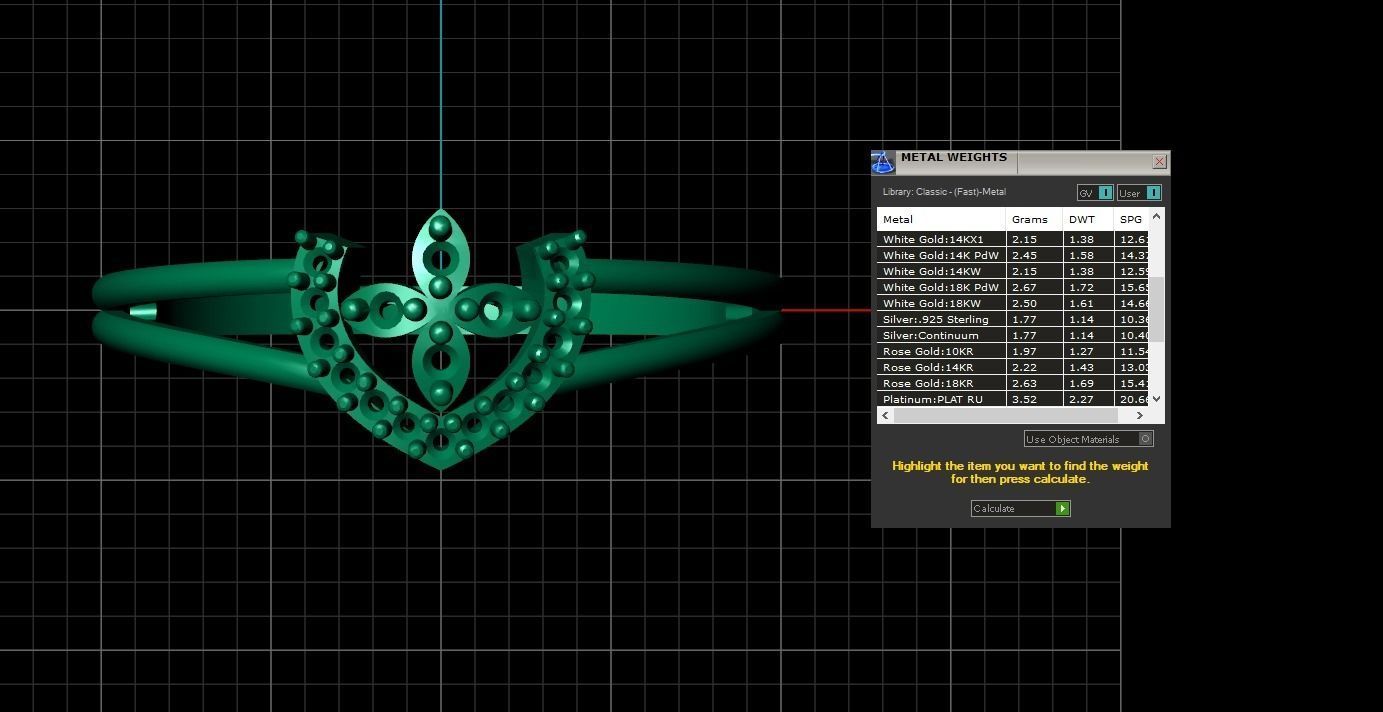Toggle the User library switch
This screenshot has width=1383, height=712.
[1139, 193]
